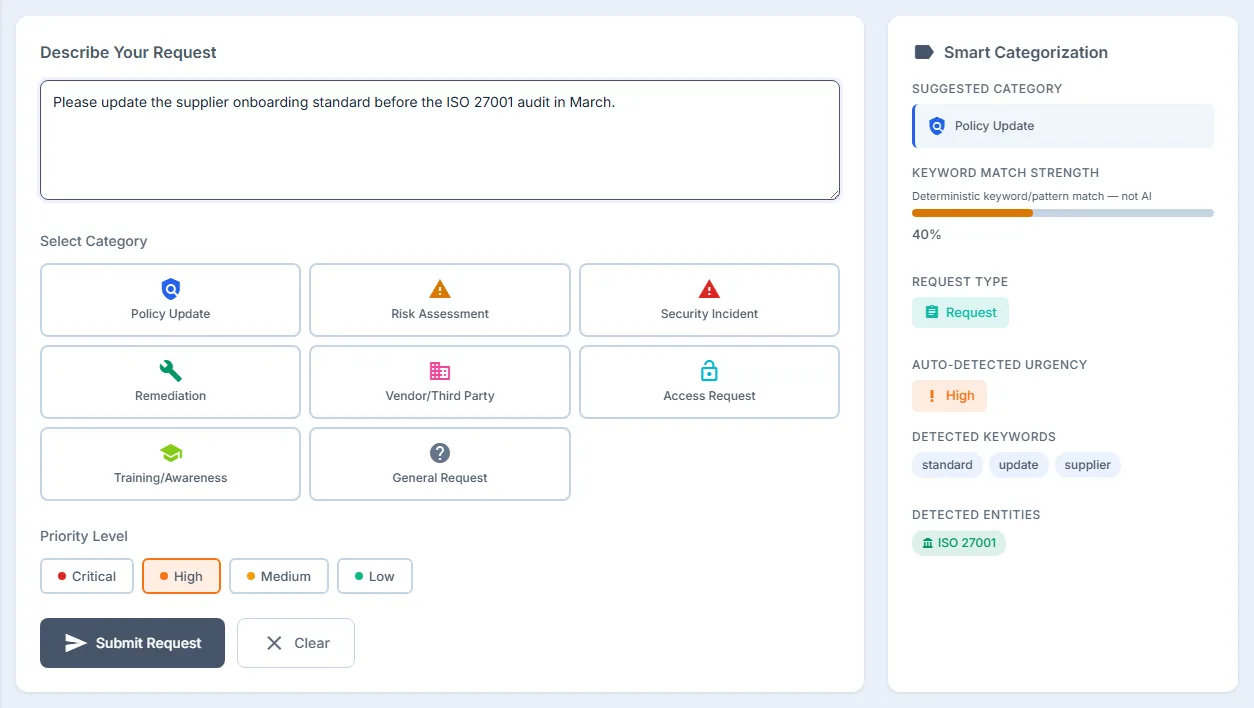The image size is (1254, 708).
Task: Choose the General Request category card
Action: pos(440,464)
